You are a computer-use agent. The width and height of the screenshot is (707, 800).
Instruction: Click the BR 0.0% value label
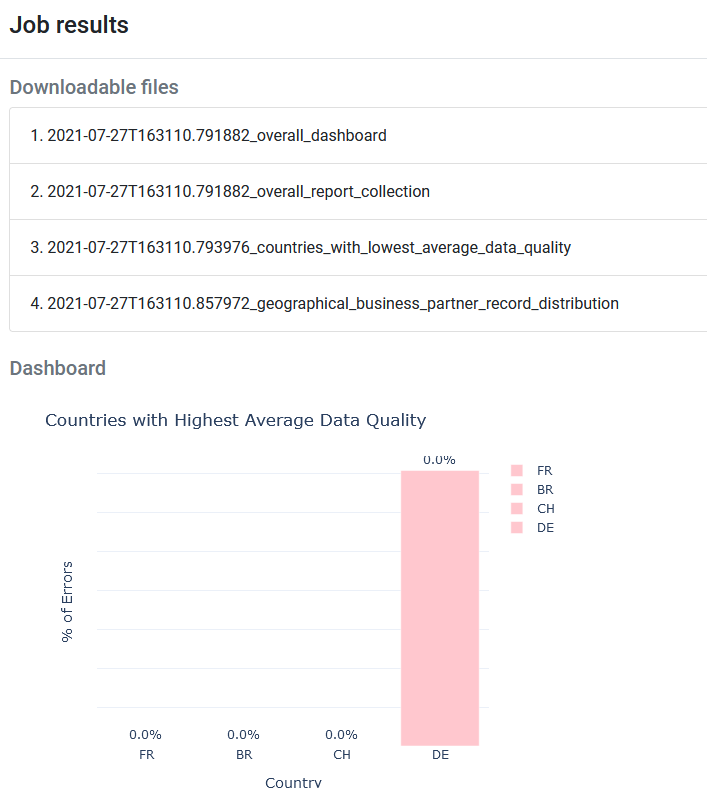coord(243,735)
